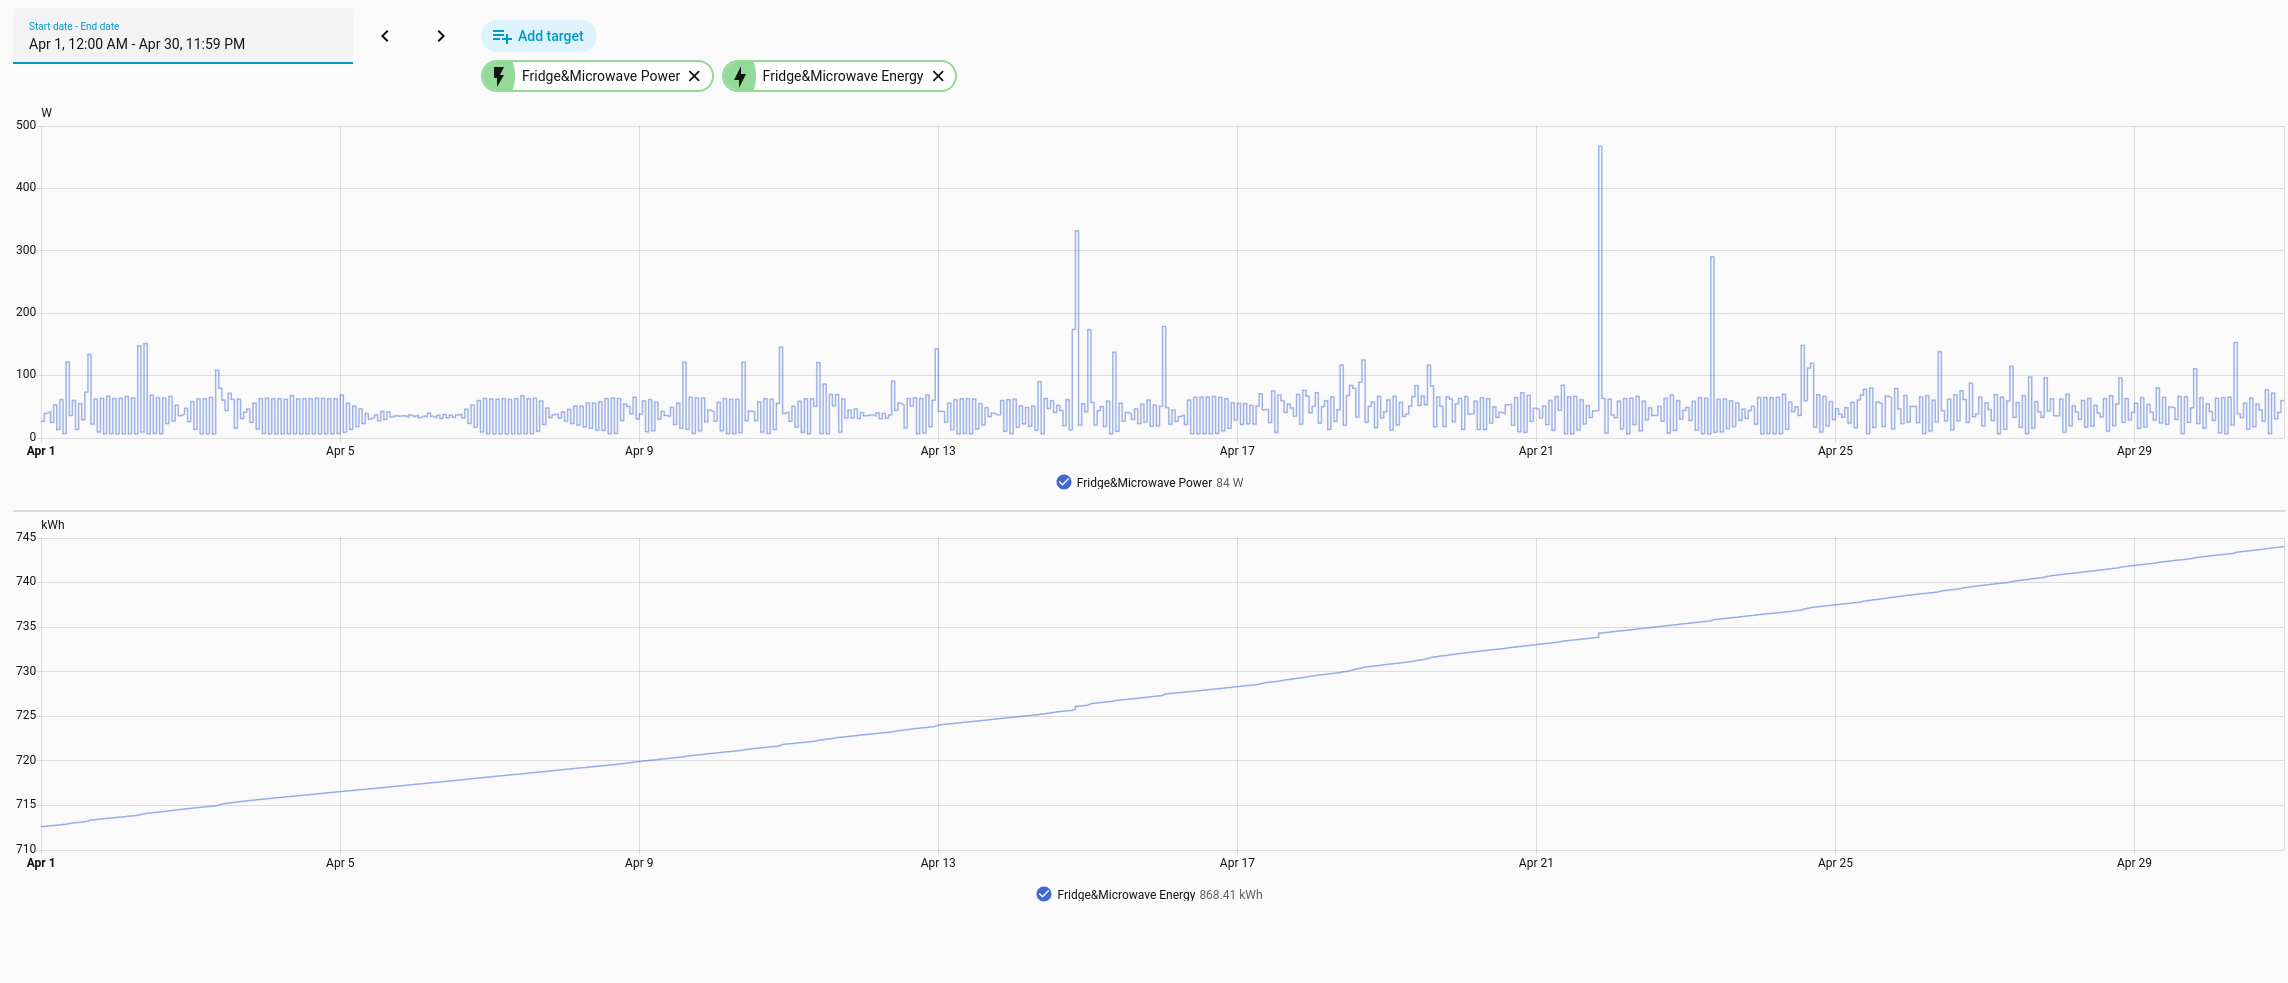The width and height of the screenshot is (2288, 983).
Task: Click the Add target button
Action: tap(539, 36)
